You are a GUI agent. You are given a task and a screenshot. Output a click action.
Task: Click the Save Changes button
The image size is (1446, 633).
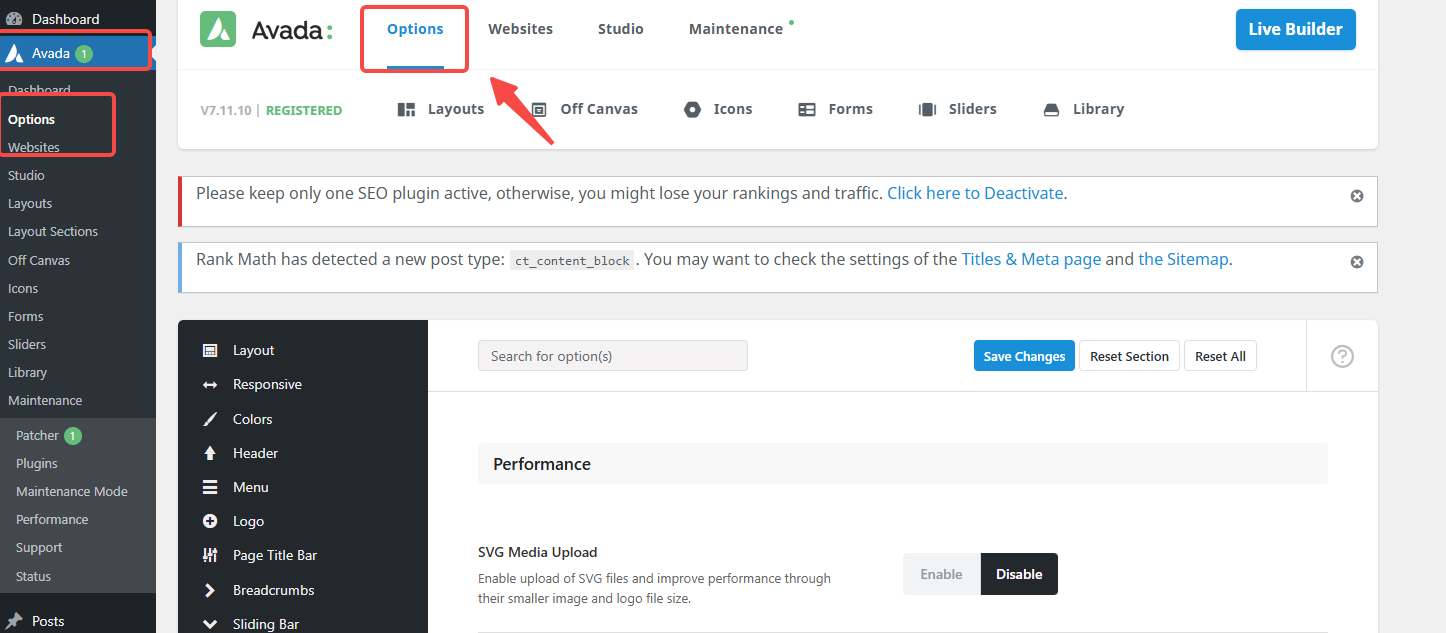click(1024, 356)
